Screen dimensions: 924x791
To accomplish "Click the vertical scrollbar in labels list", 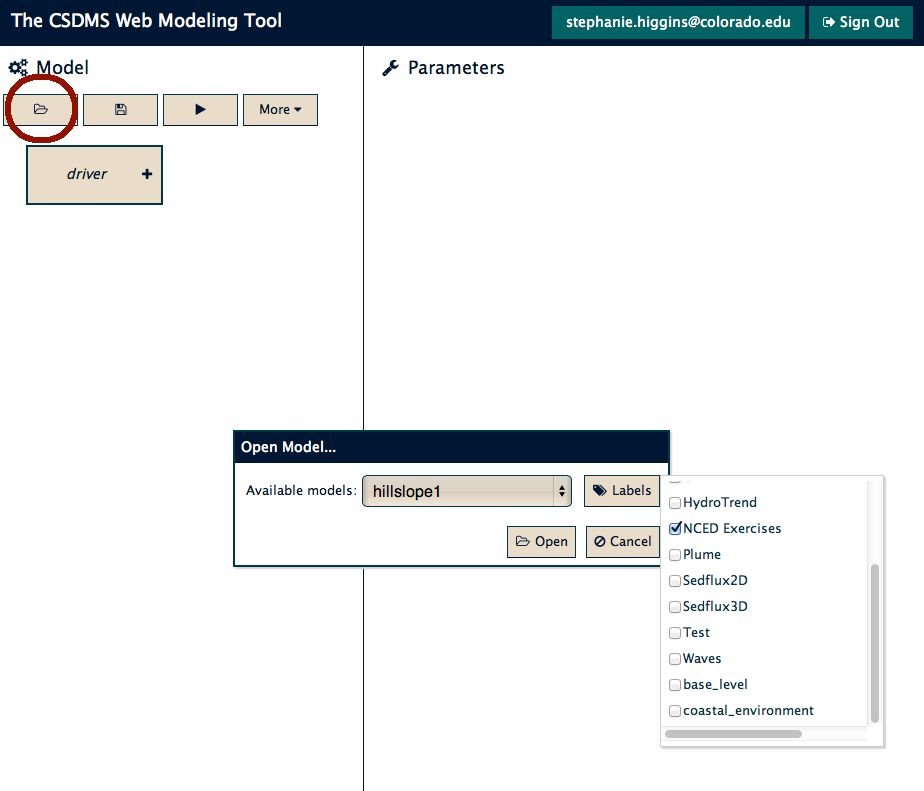I will point(874,643).
